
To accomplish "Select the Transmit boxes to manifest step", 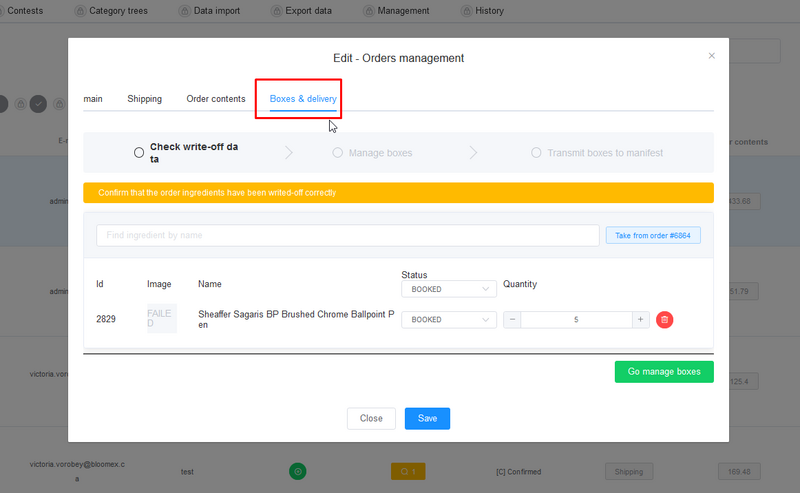I will (597, 153).
